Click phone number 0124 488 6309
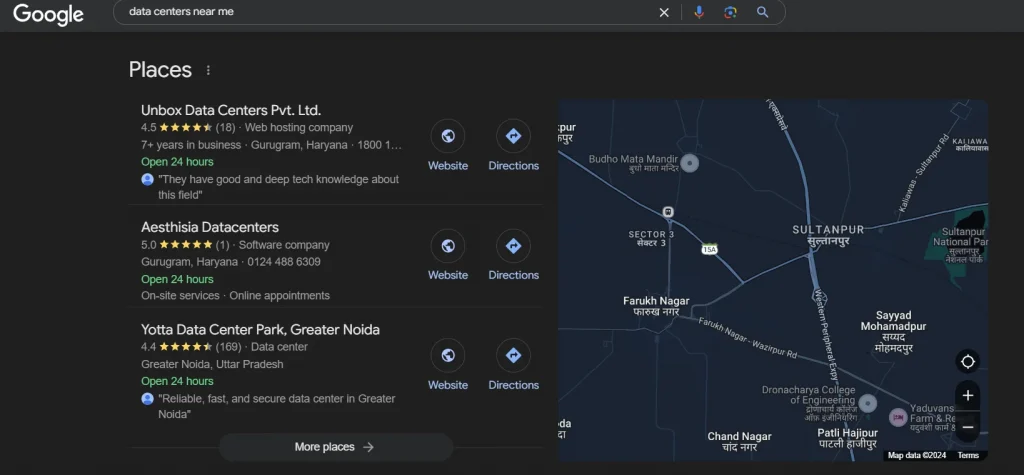The image size is (1024, 475). tap(284, 262)
